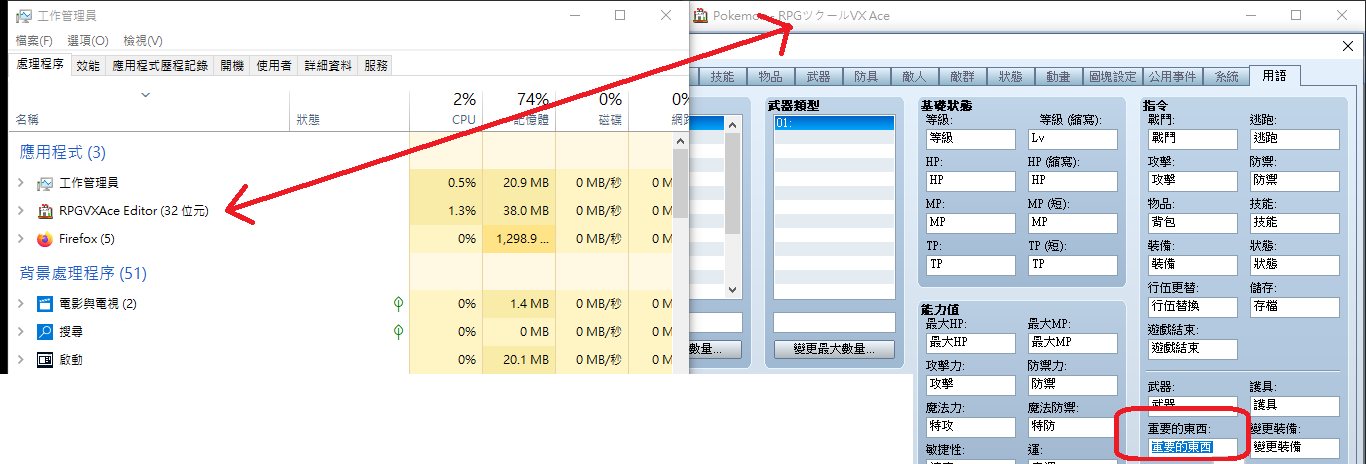
Task: Click the 儲存 field containing 存檔
Action: [x=1294, y=307]
